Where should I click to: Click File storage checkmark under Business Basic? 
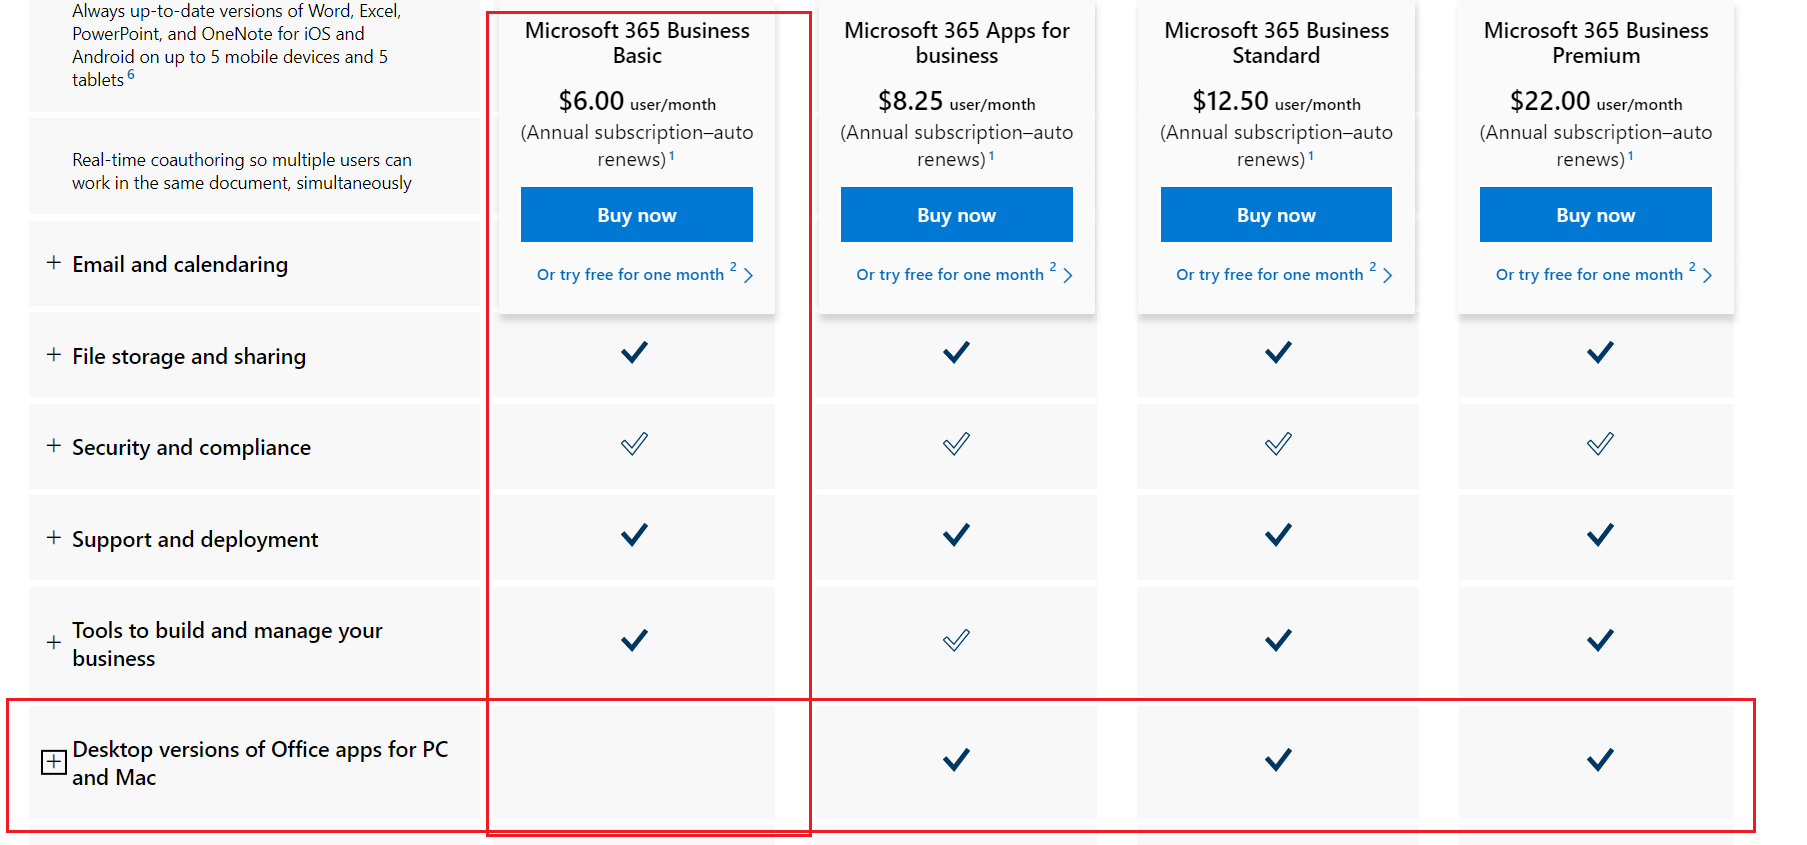coord(634,352)
